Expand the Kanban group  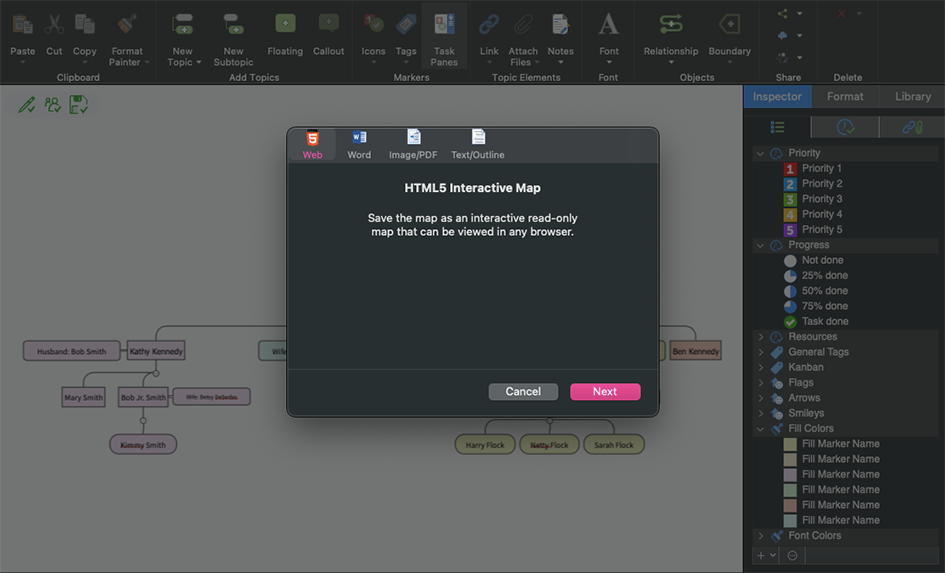click(x=761, y=368)
